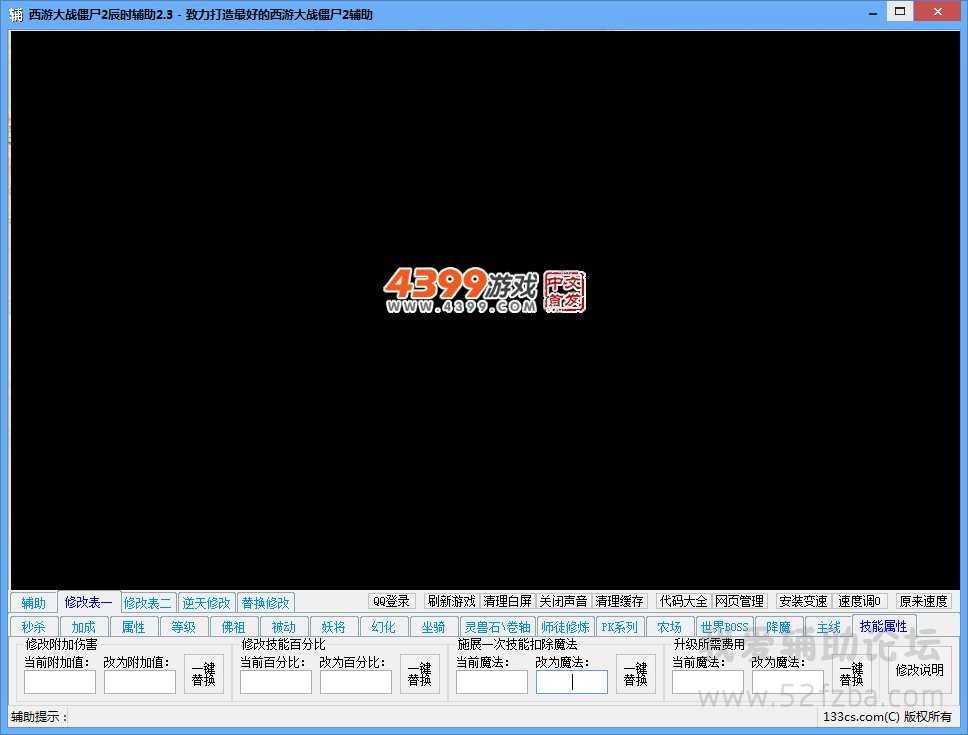968x735 pixels.
Task: Close the 西游大战僵尸2辰时辅助 window
Action: (937, 11)
